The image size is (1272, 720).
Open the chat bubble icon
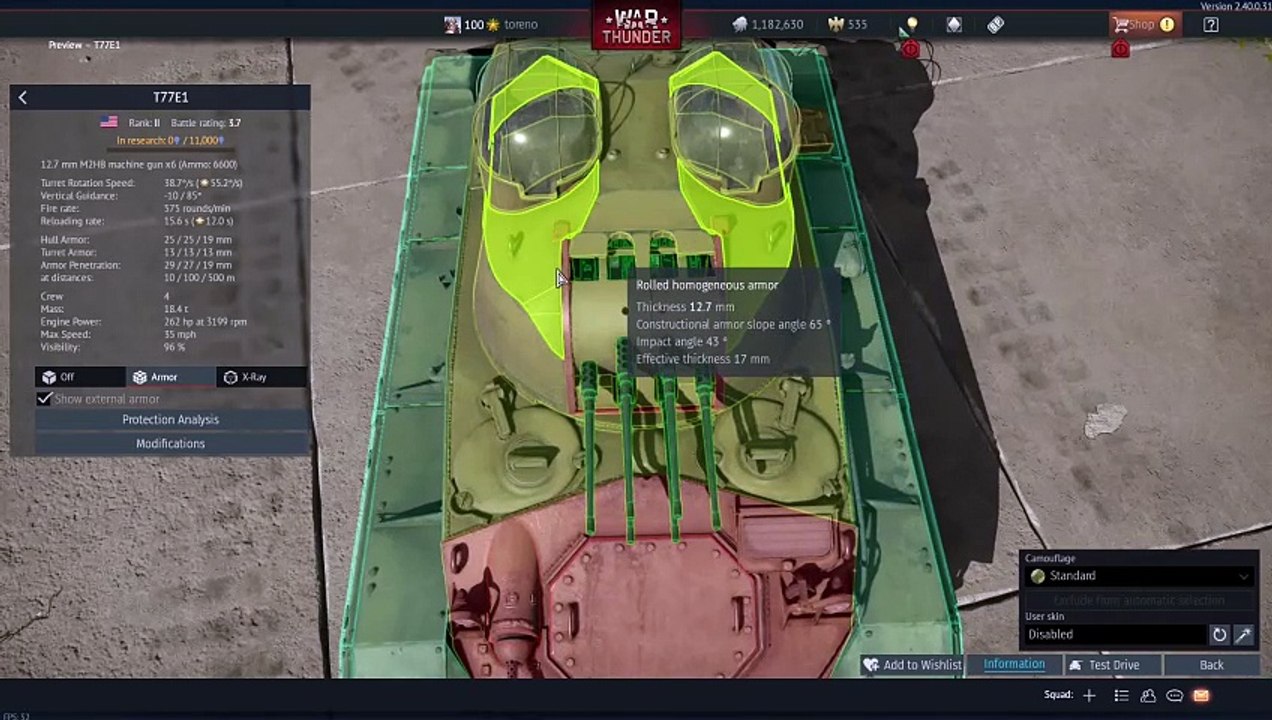1174,695
